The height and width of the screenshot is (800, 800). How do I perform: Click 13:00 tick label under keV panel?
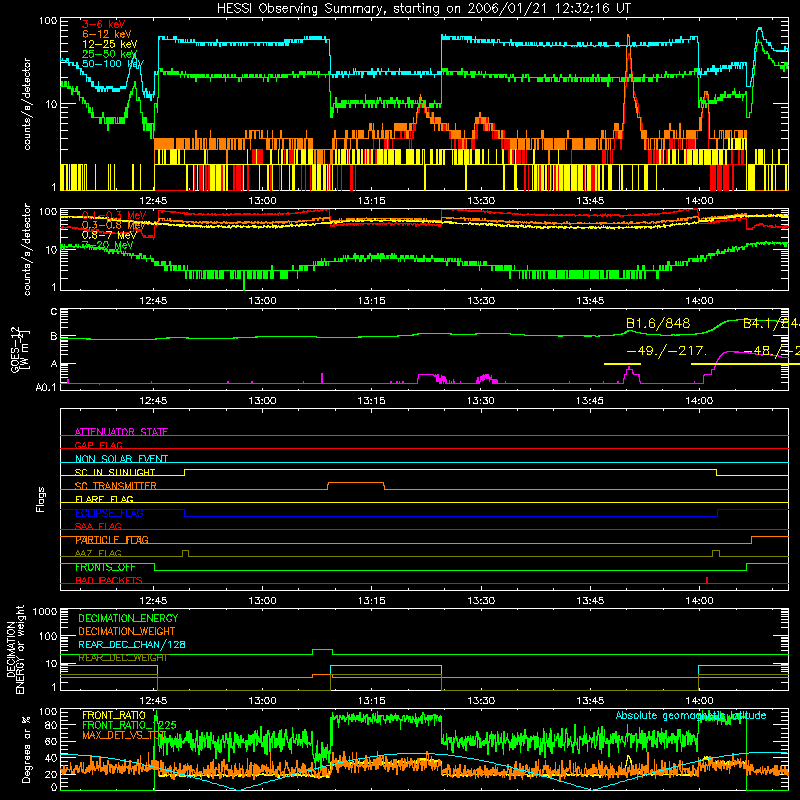pyautogui.click(x=262, y=201)
